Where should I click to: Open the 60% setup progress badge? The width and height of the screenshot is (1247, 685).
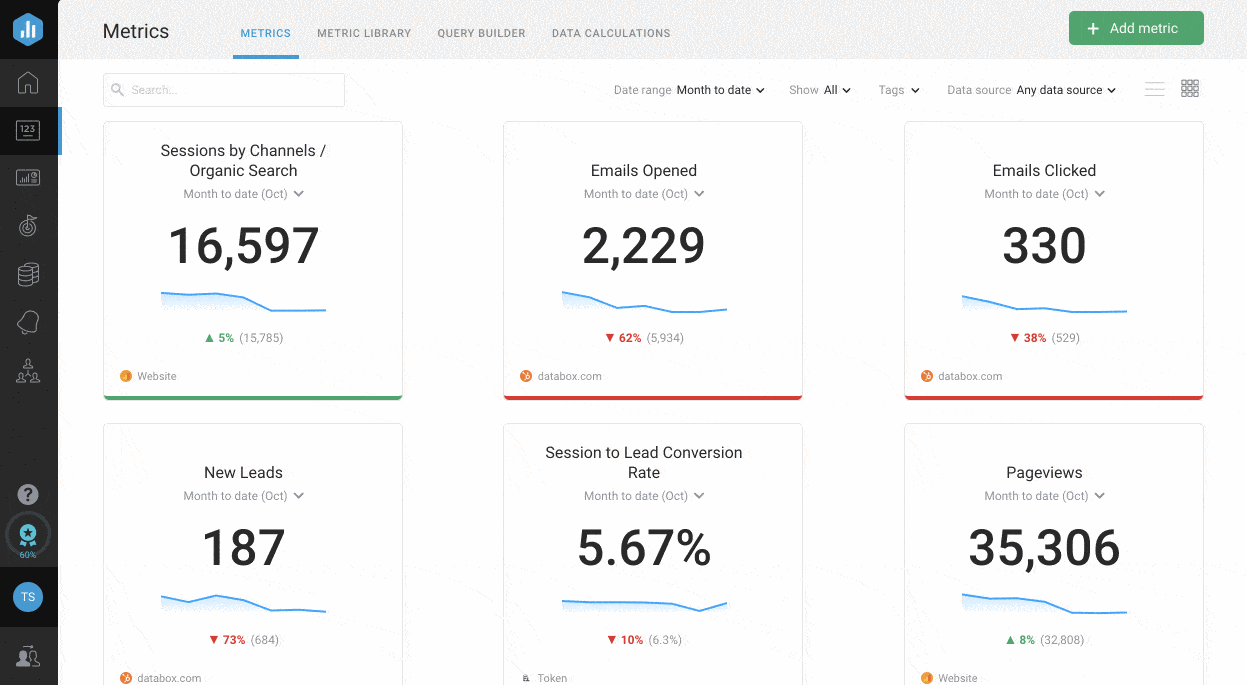[x=28, y=536]
